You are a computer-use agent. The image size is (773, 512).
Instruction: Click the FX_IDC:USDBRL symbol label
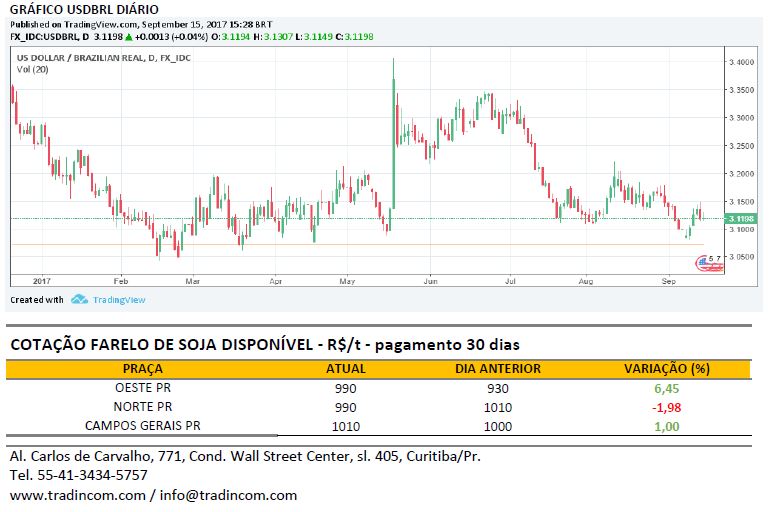click(43, 37)
